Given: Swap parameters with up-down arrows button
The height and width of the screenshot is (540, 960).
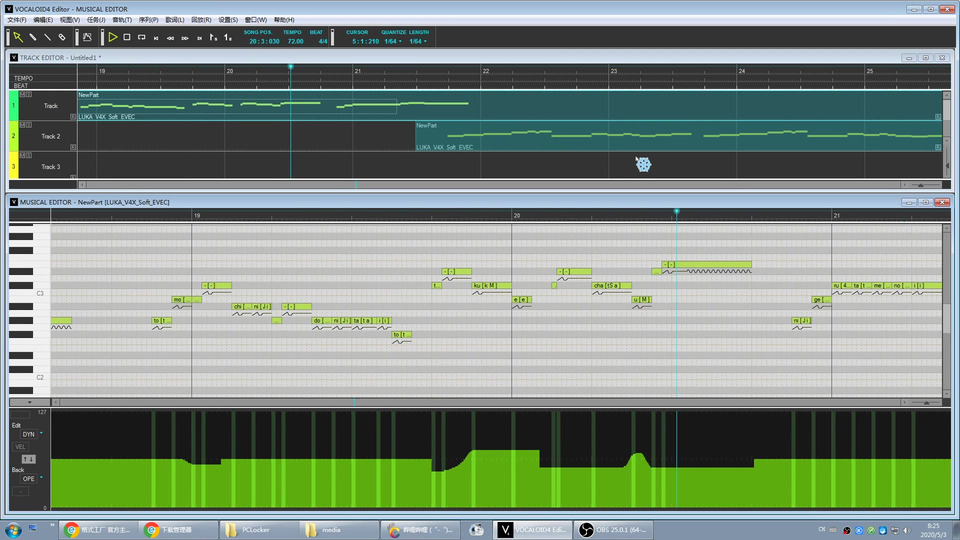Looking at the screenshot, I should tap(29, 459).
